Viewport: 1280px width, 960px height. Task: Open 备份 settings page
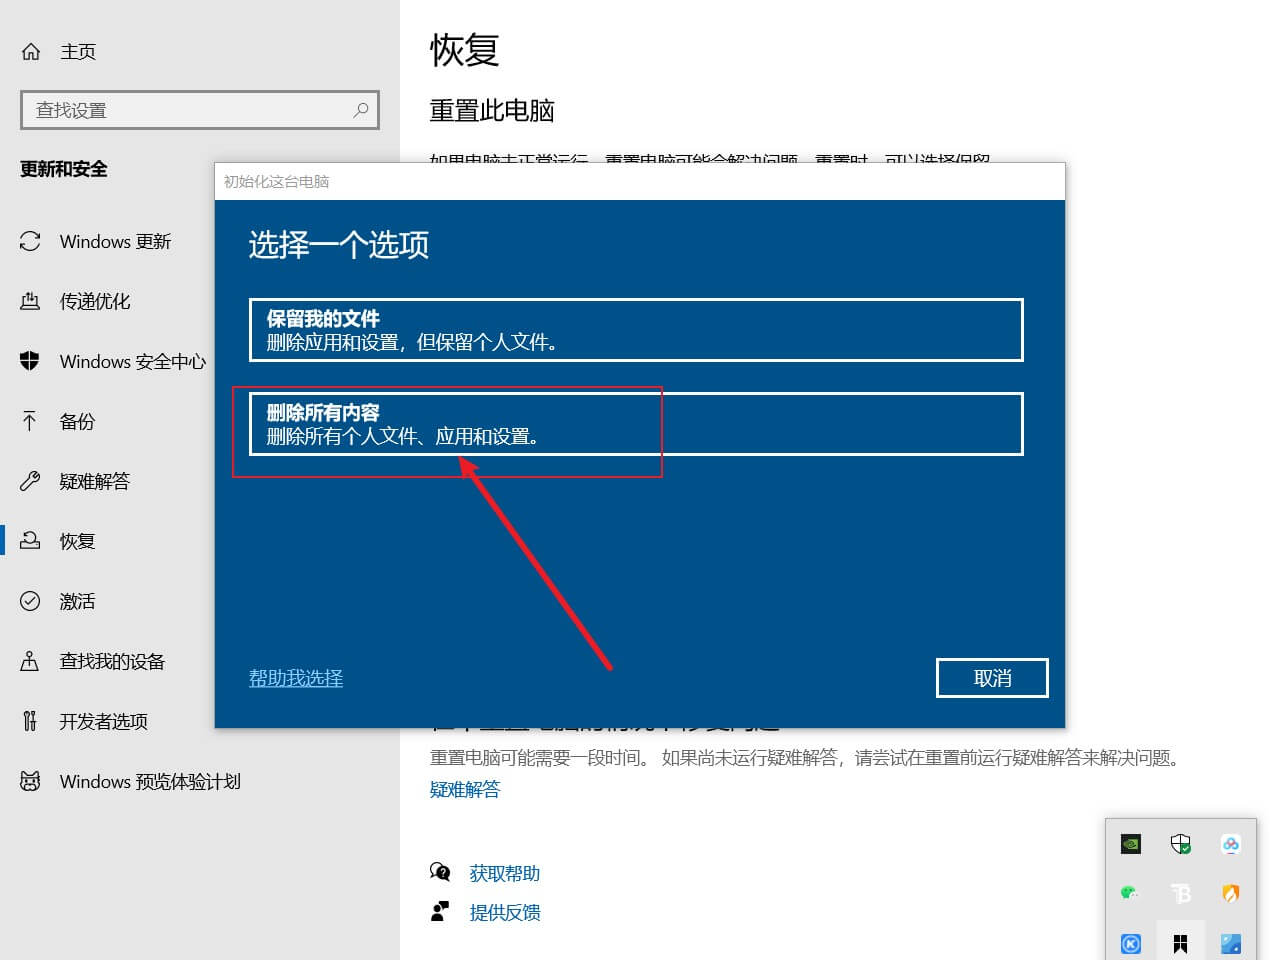tap(77, 421)
